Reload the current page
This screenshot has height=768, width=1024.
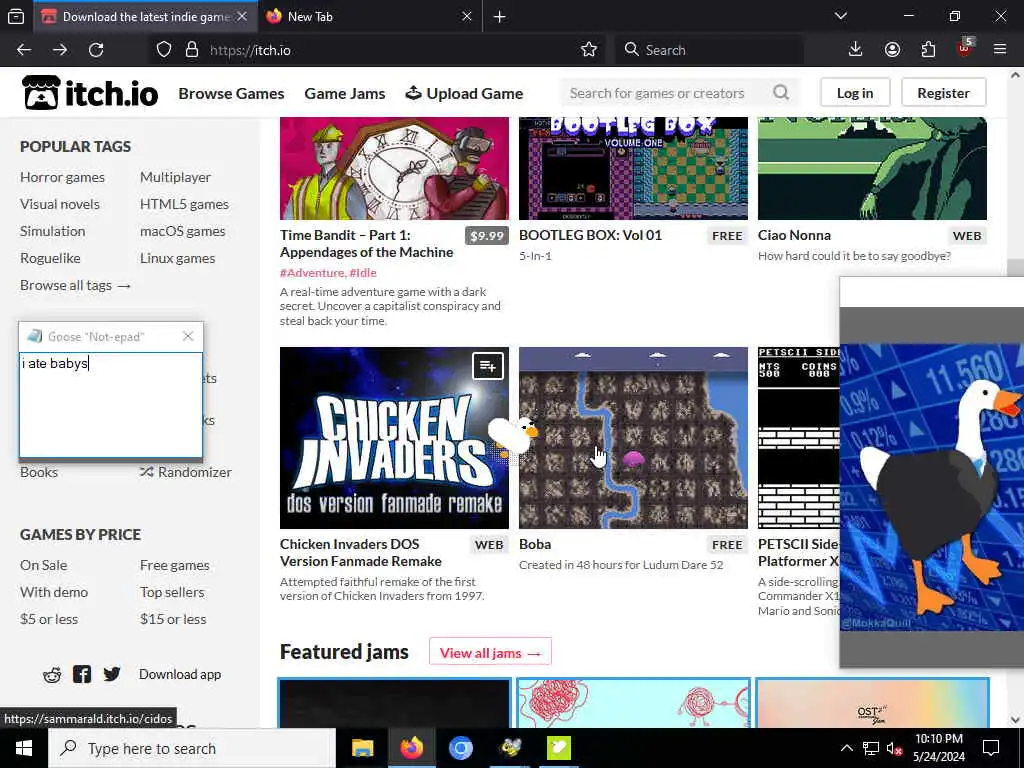pyautogui.click(x=96, y=50)
